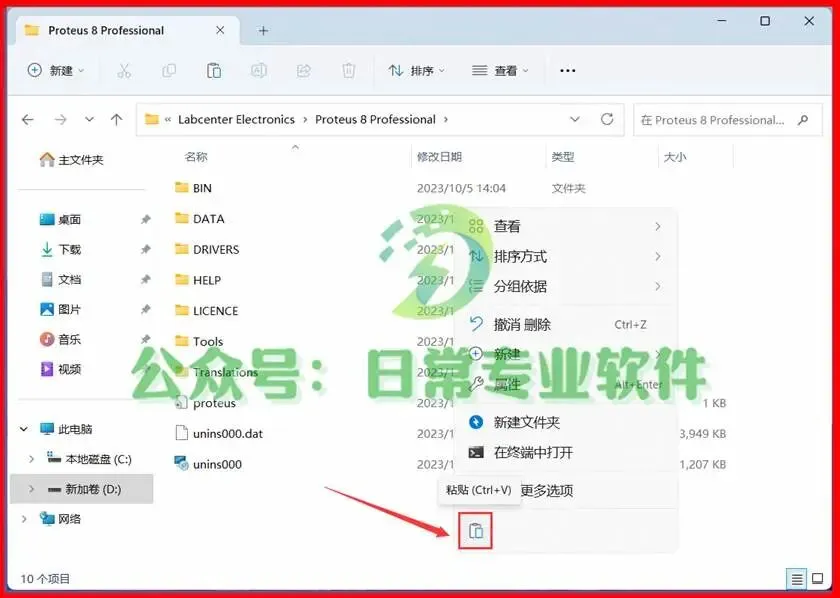Click the Paste icon in context menu
840x598 pixels.
(x=476, y=530)
